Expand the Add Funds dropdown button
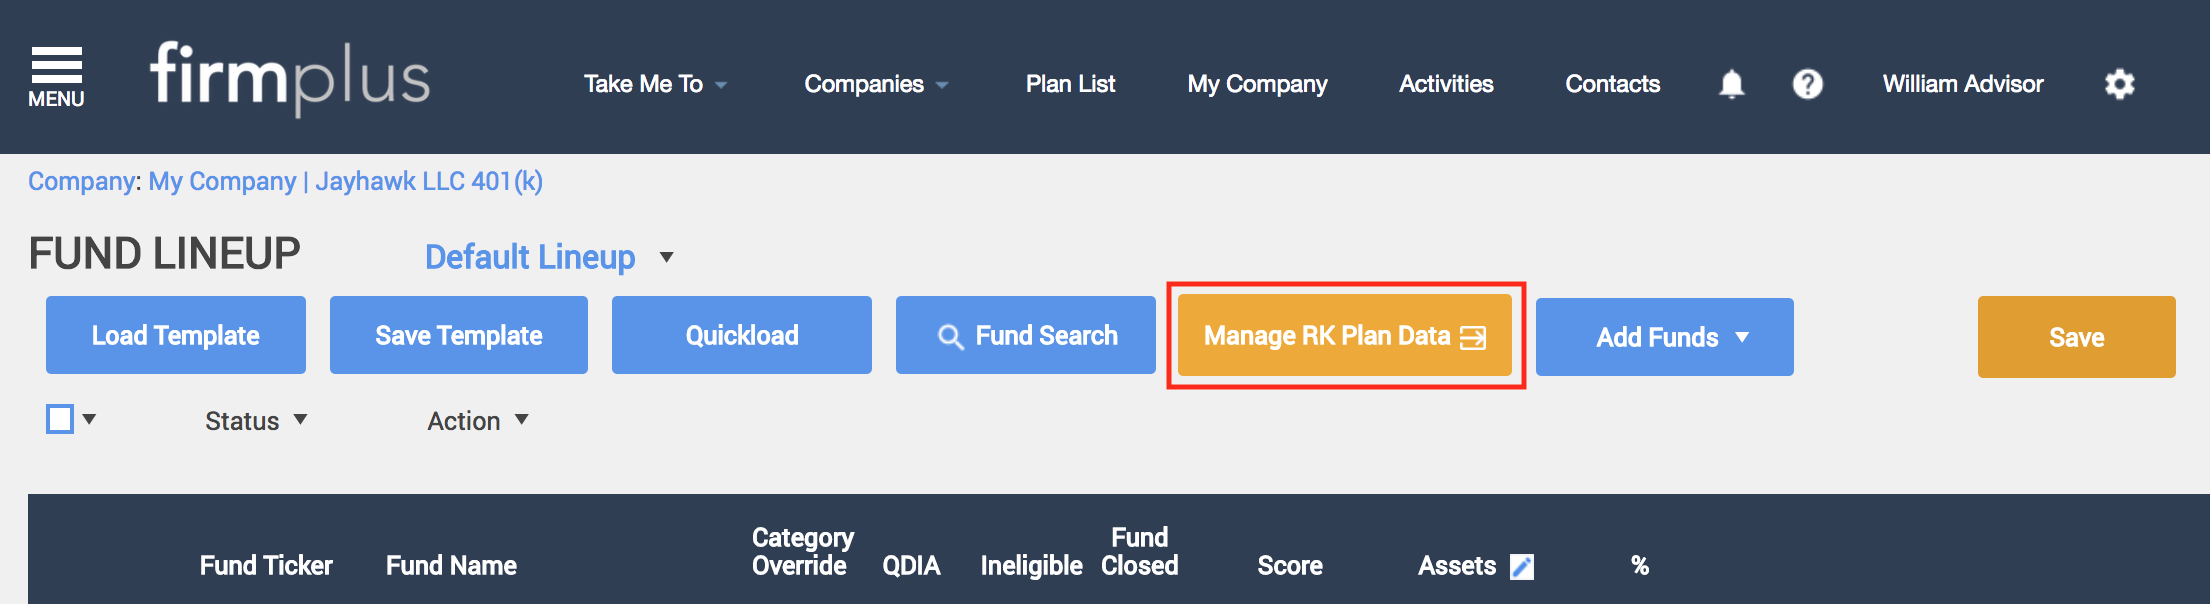The width and height of the screenshot is (2210, 604). 1665,337
